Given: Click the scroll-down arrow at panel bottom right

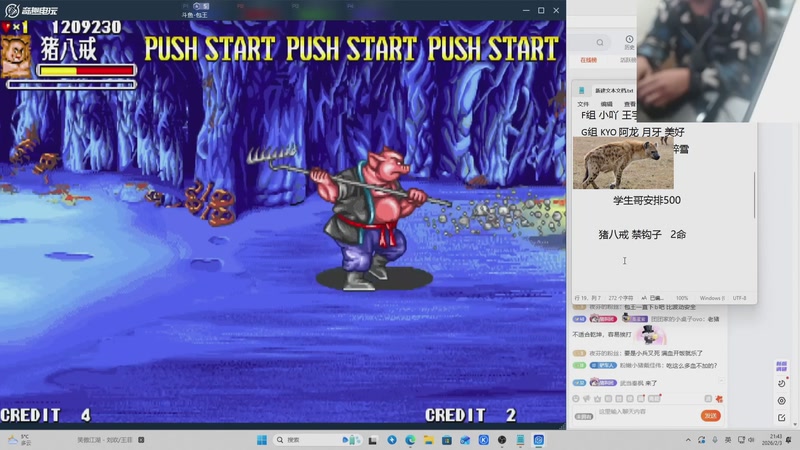Looking at the screenshot, I should pyautogui.click(x=795, y=424).
